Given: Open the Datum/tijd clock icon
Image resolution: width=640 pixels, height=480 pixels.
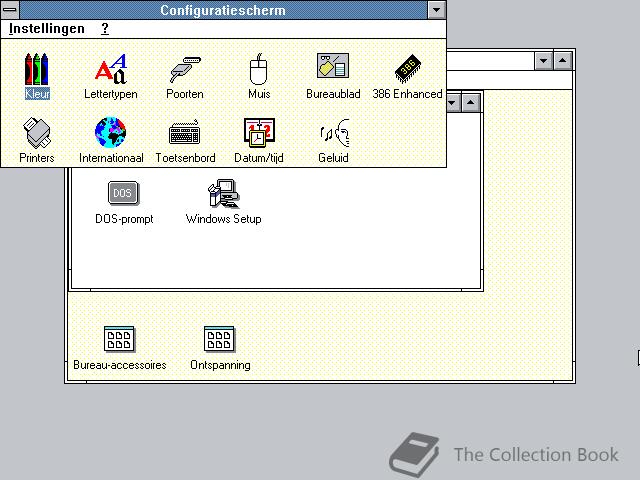Looking at the screenshot, I should click(259, 133).
